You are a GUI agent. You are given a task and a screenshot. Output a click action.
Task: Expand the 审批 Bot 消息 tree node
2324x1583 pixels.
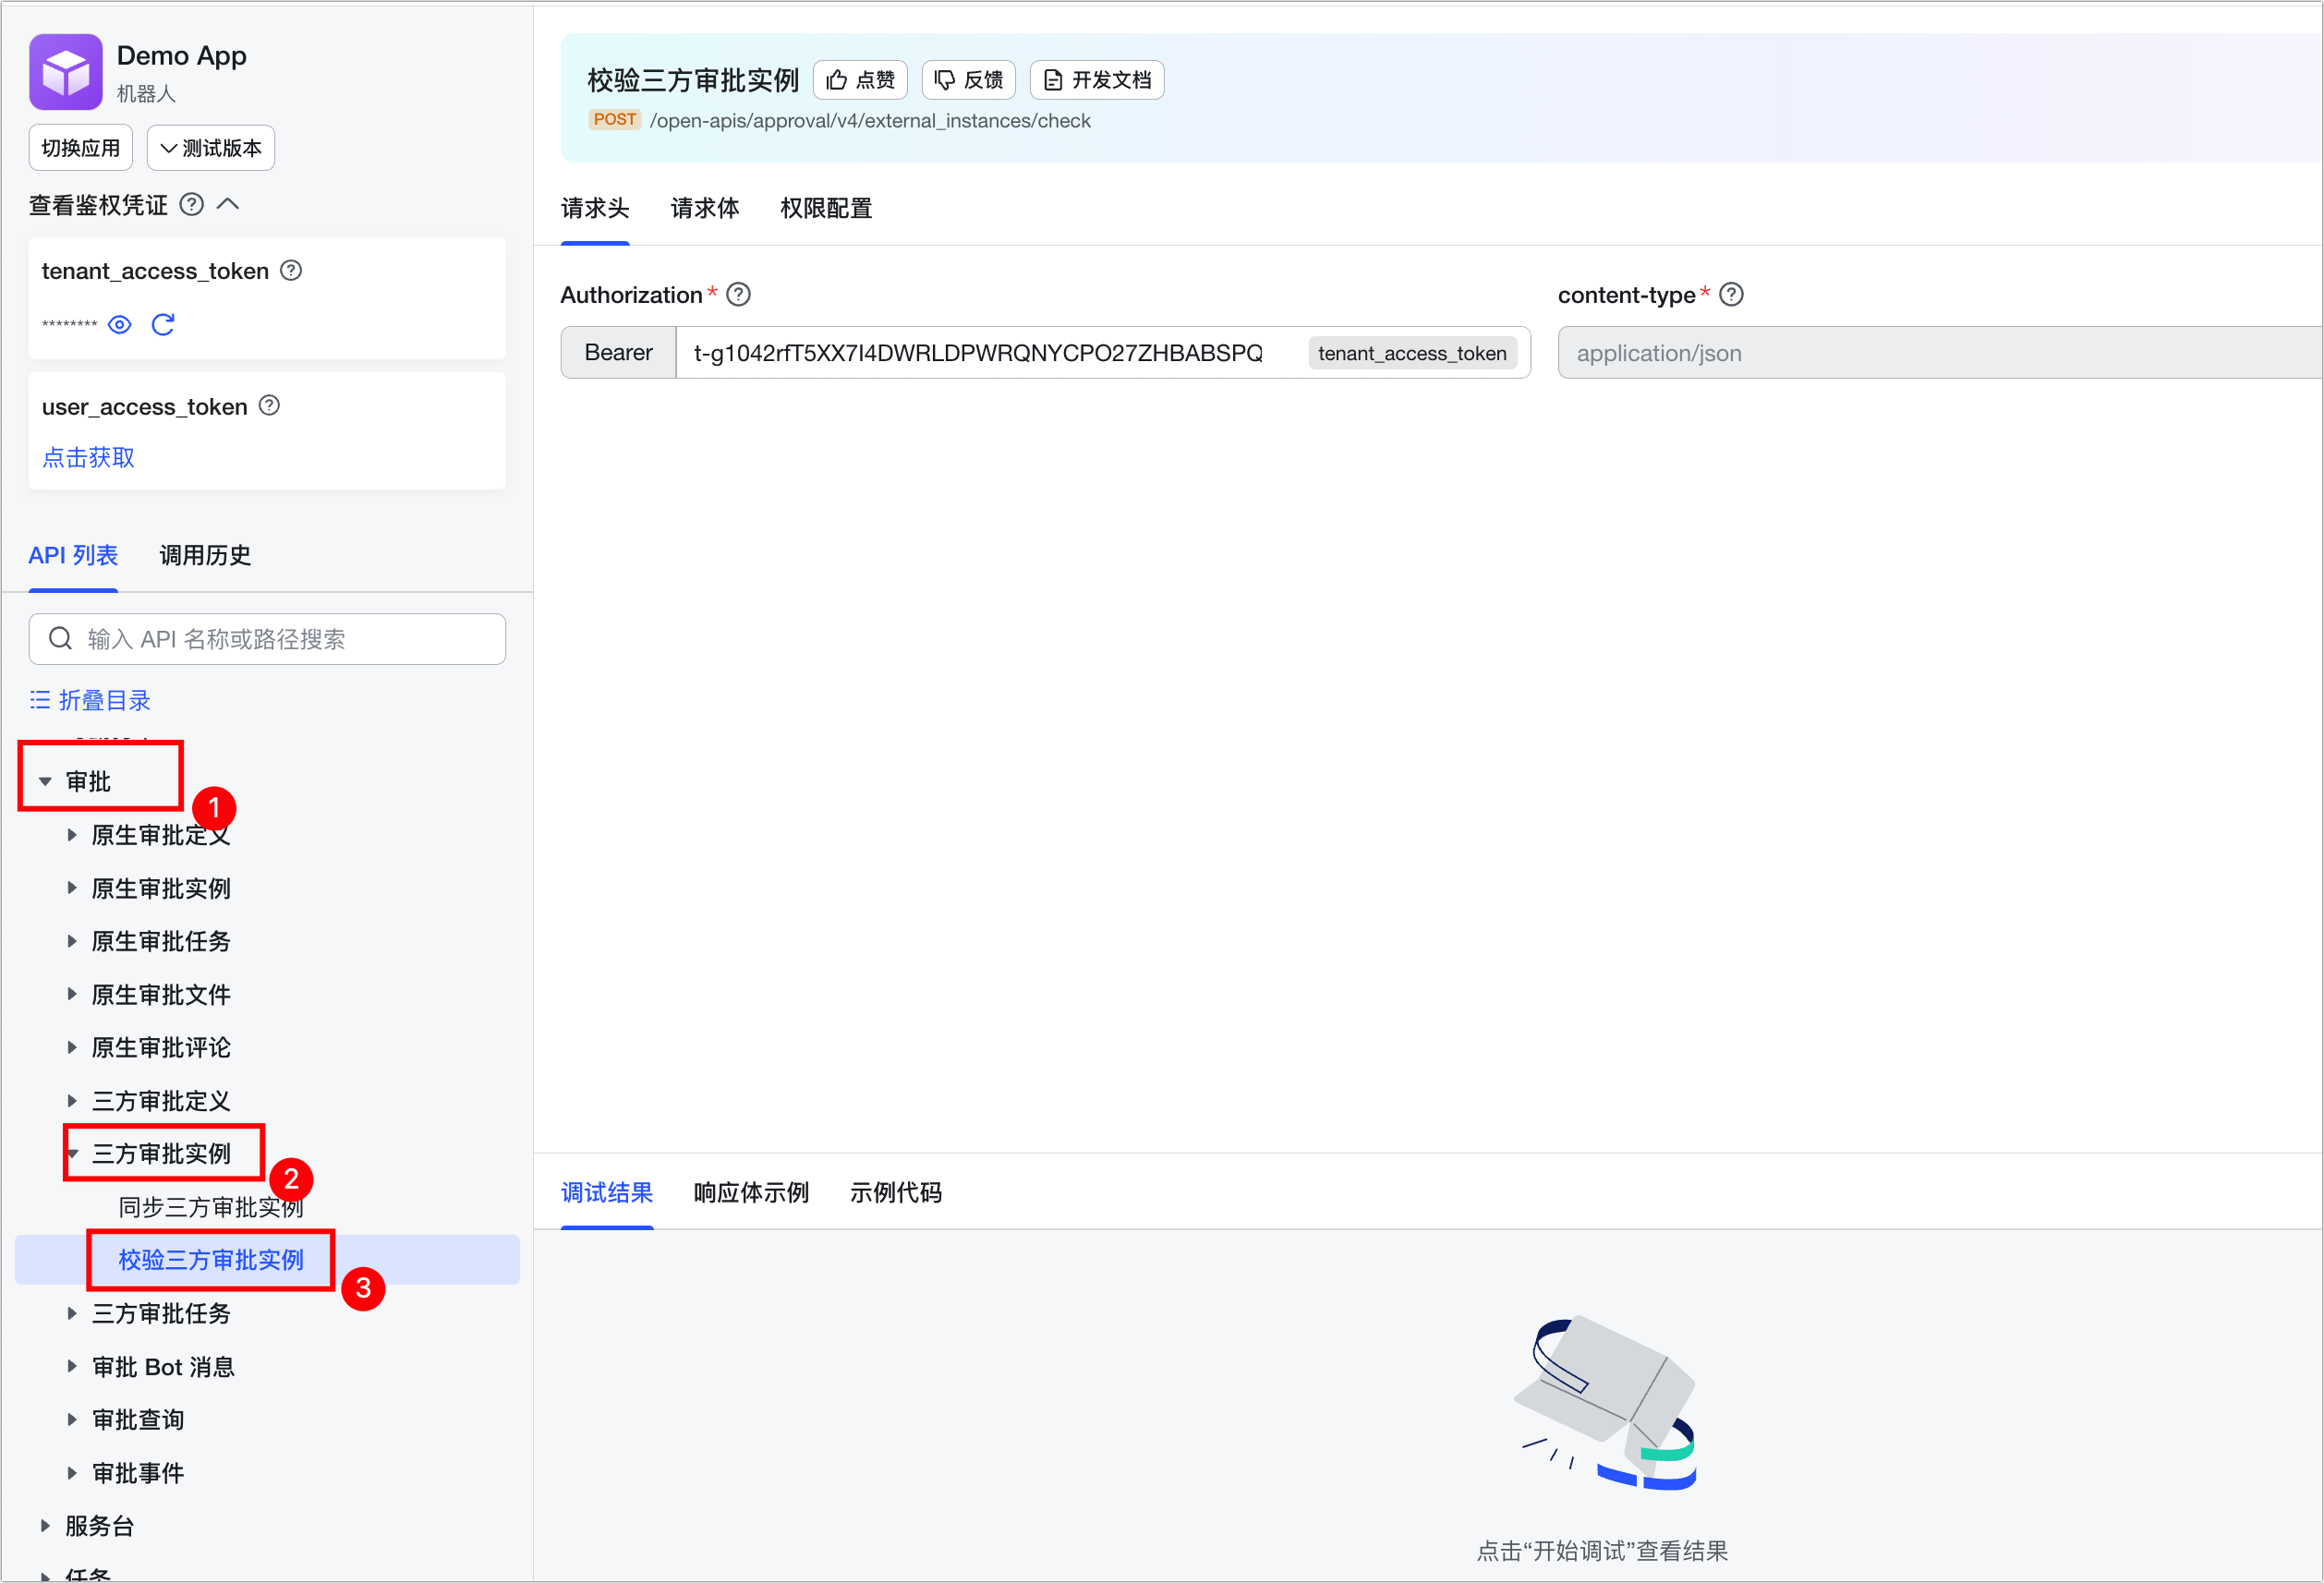72,1366
